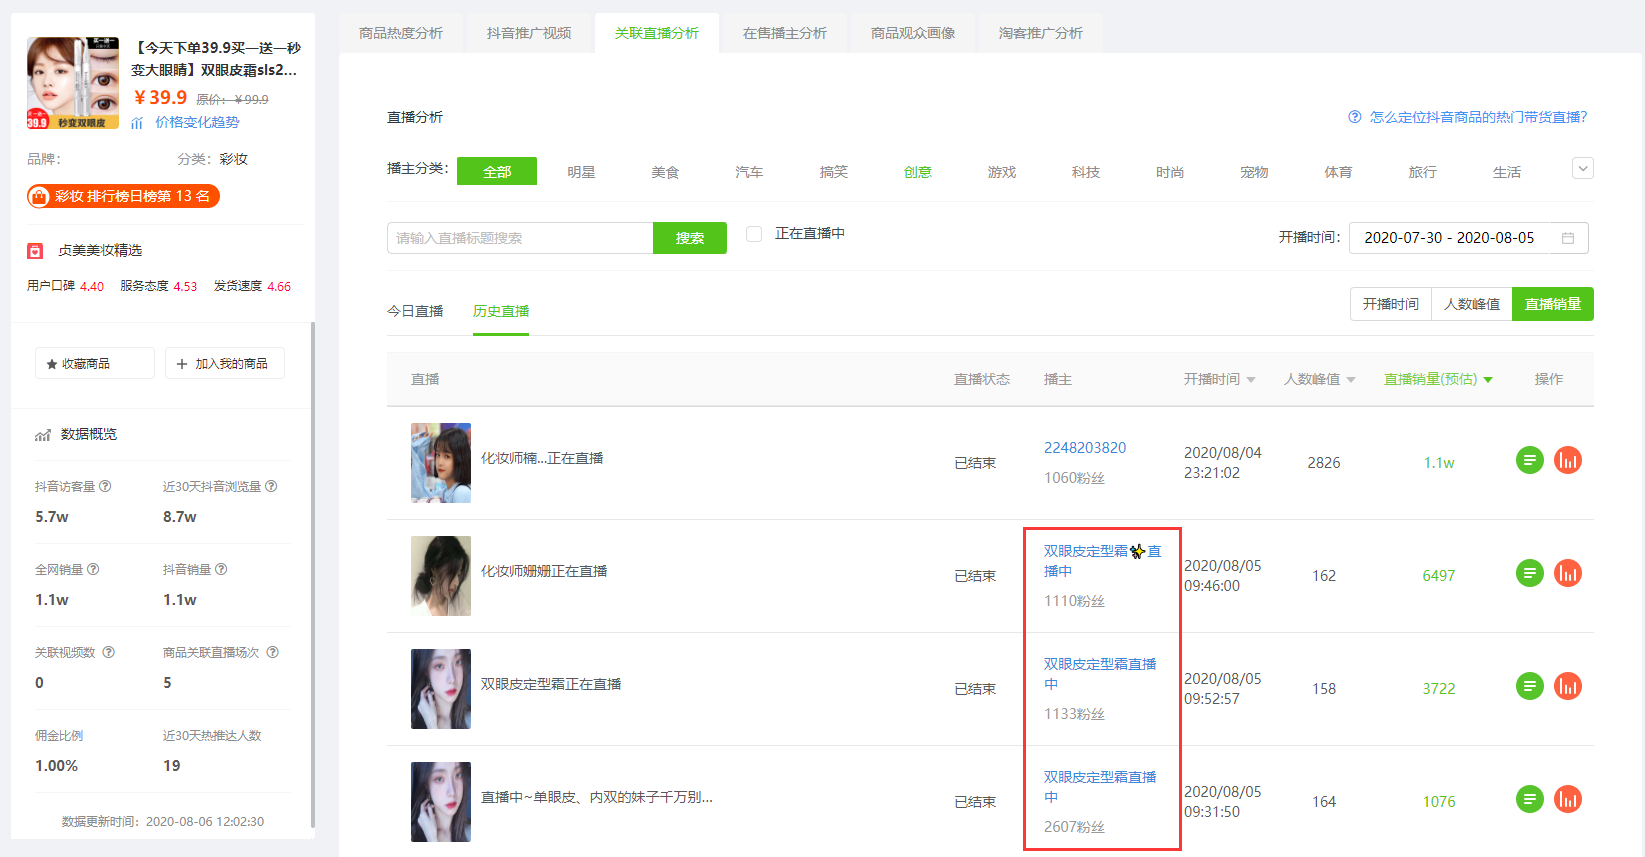Click the green 搜索 button
This screenshot has height=857, width=1645.
690,238
